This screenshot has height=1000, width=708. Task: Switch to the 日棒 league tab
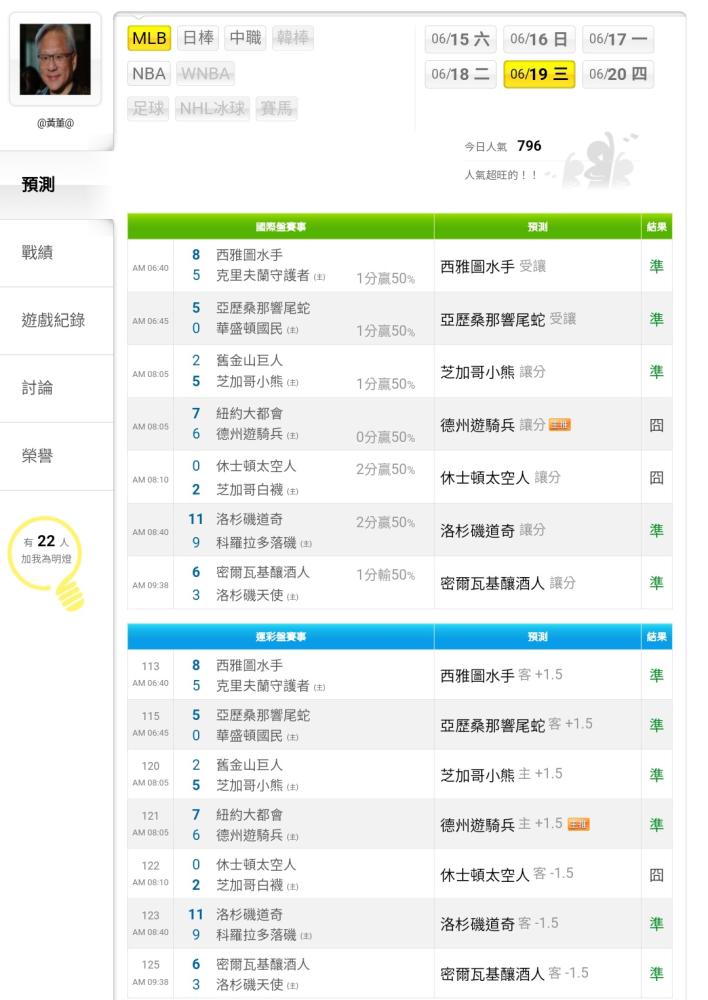[198, 38]
